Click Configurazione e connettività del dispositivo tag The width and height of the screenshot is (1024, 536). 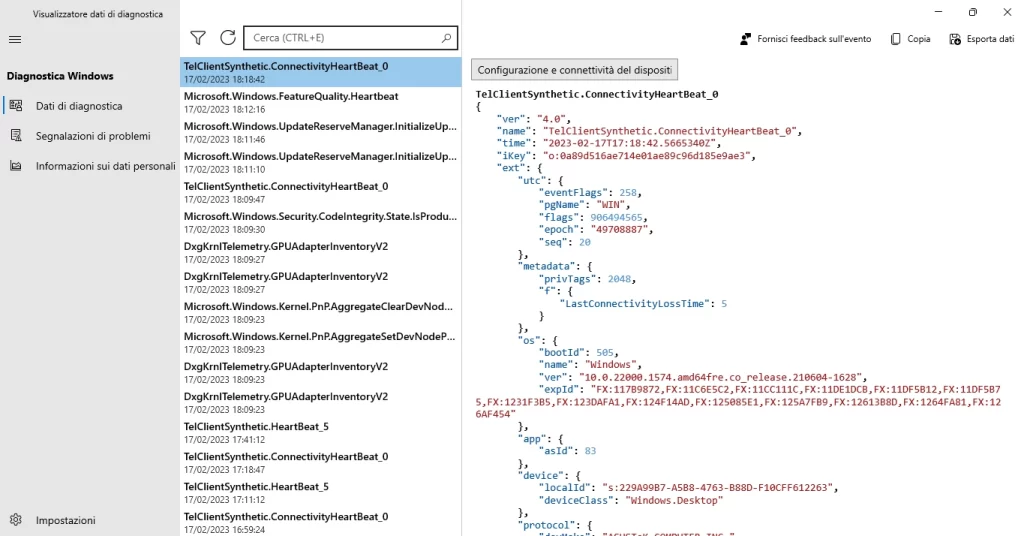pos(574,70)
